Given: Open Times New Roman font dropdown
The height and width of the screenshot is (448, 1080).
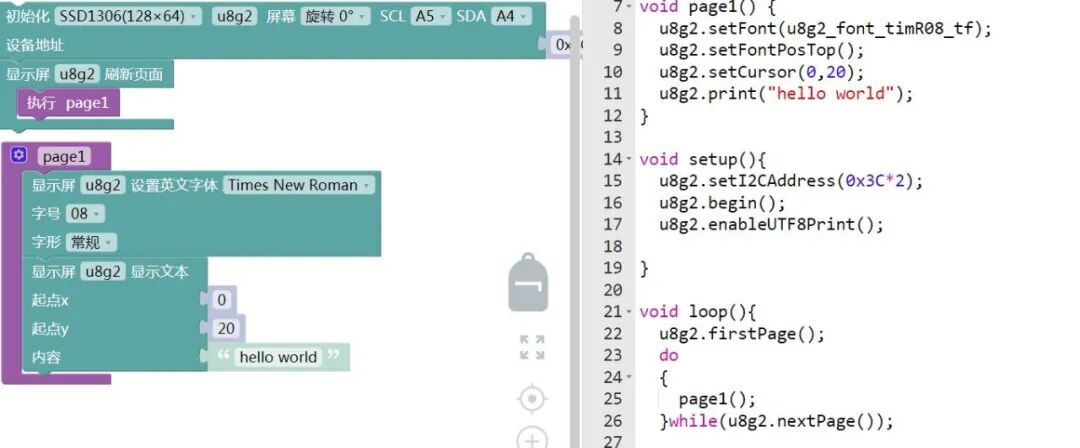Looking at the screenshot, I should (x=299, y=185).
